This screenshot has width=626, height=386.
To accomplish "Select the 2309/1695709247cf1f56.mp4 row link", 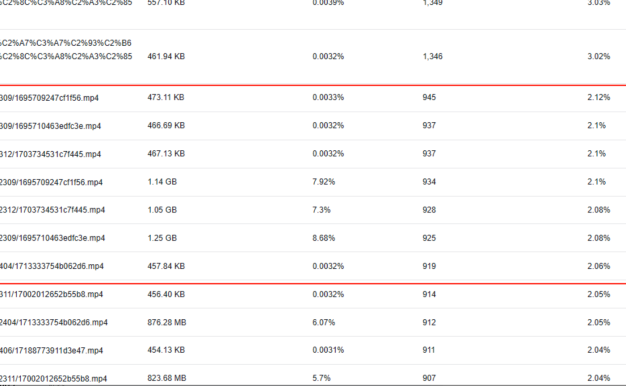I will tap(51, 182).
